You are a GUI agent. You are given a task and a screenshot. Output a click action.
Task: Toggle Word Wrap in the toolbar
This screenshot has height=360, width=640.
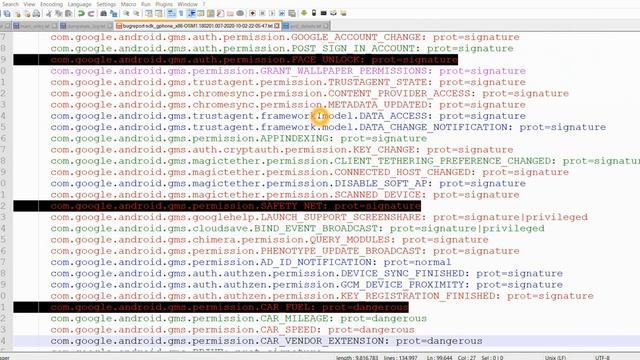pos(171,13)
